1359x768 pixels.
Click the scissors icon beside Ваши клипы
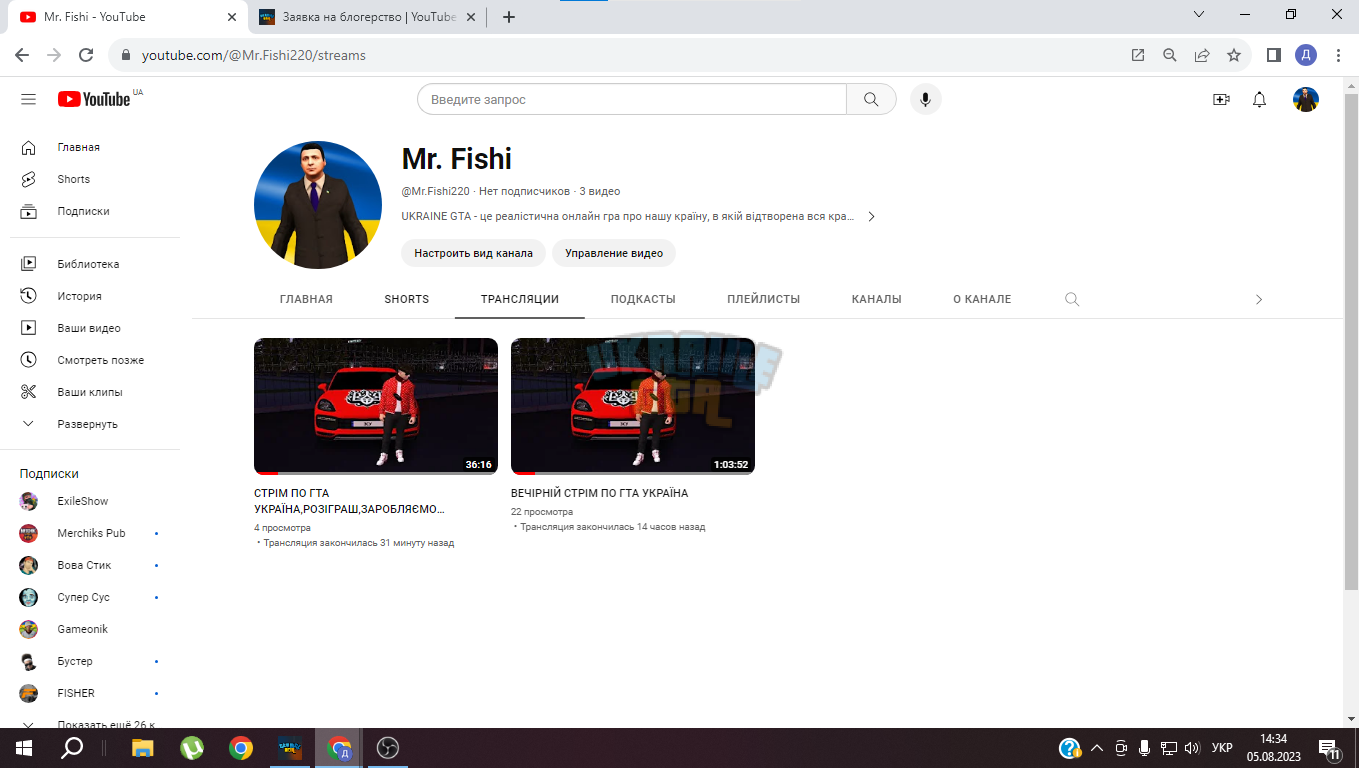point(29,392)
